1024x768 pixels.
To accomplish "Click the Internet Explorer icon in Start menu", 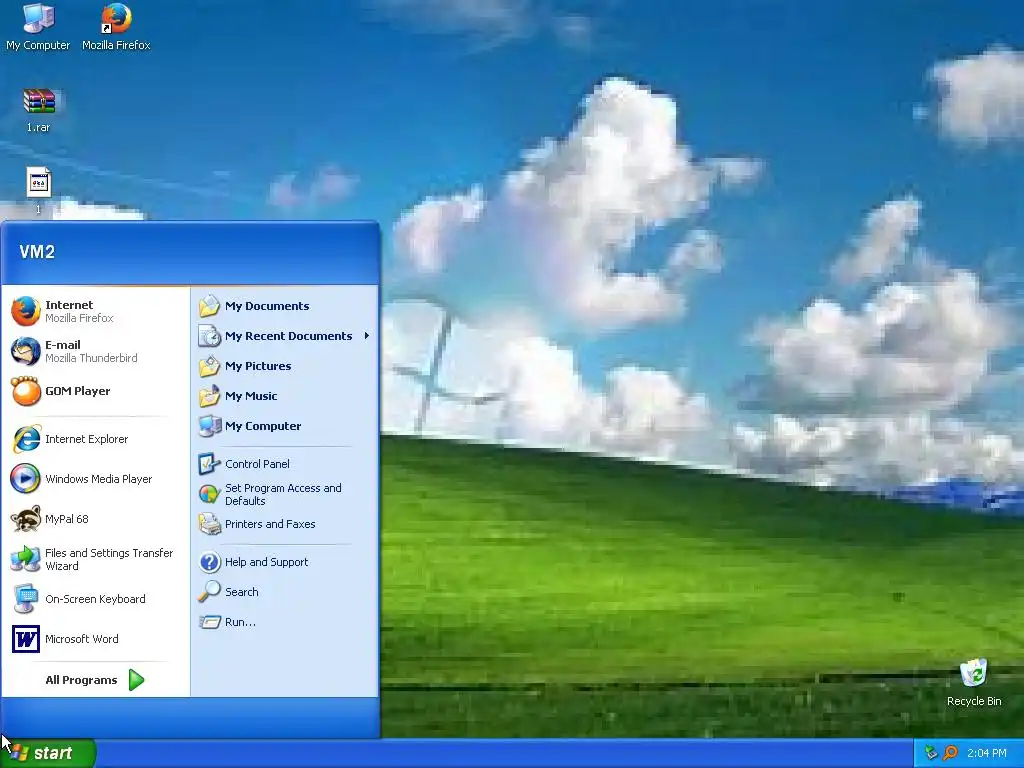I will click(26, 439).
